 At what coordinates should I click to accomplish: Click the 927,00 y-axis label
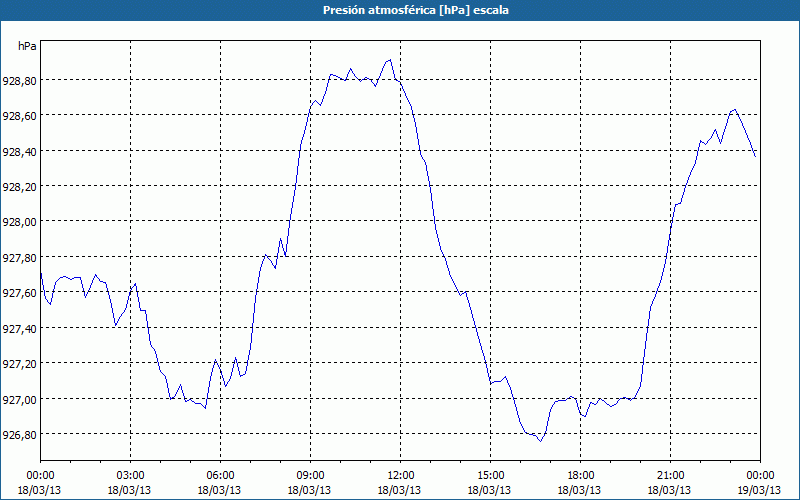tap(19, 399)
